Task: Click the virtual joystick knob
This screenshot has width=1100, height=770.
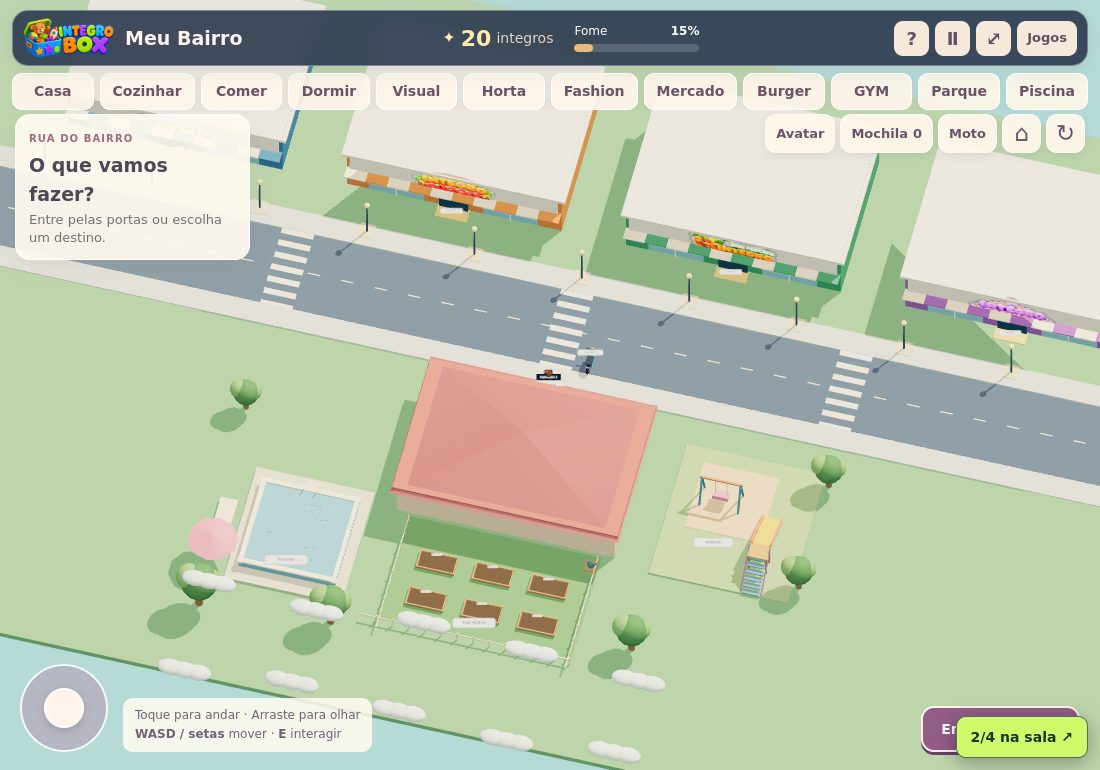Action: pos(64,708)
